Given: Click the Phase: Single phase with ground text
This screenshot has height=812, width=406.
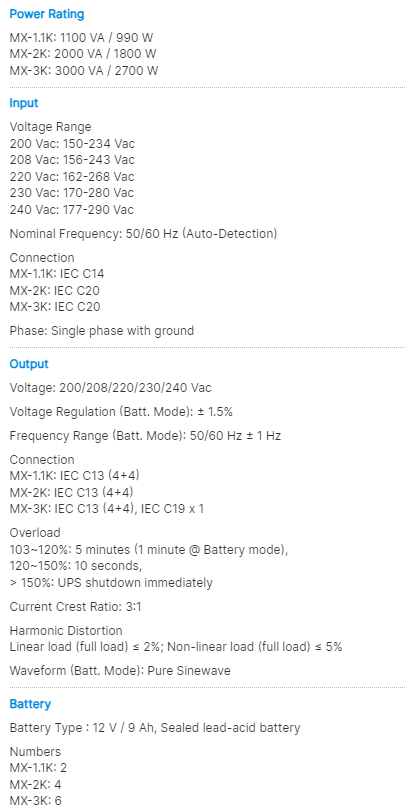Looking at the screenshot, I should [102, 331].
